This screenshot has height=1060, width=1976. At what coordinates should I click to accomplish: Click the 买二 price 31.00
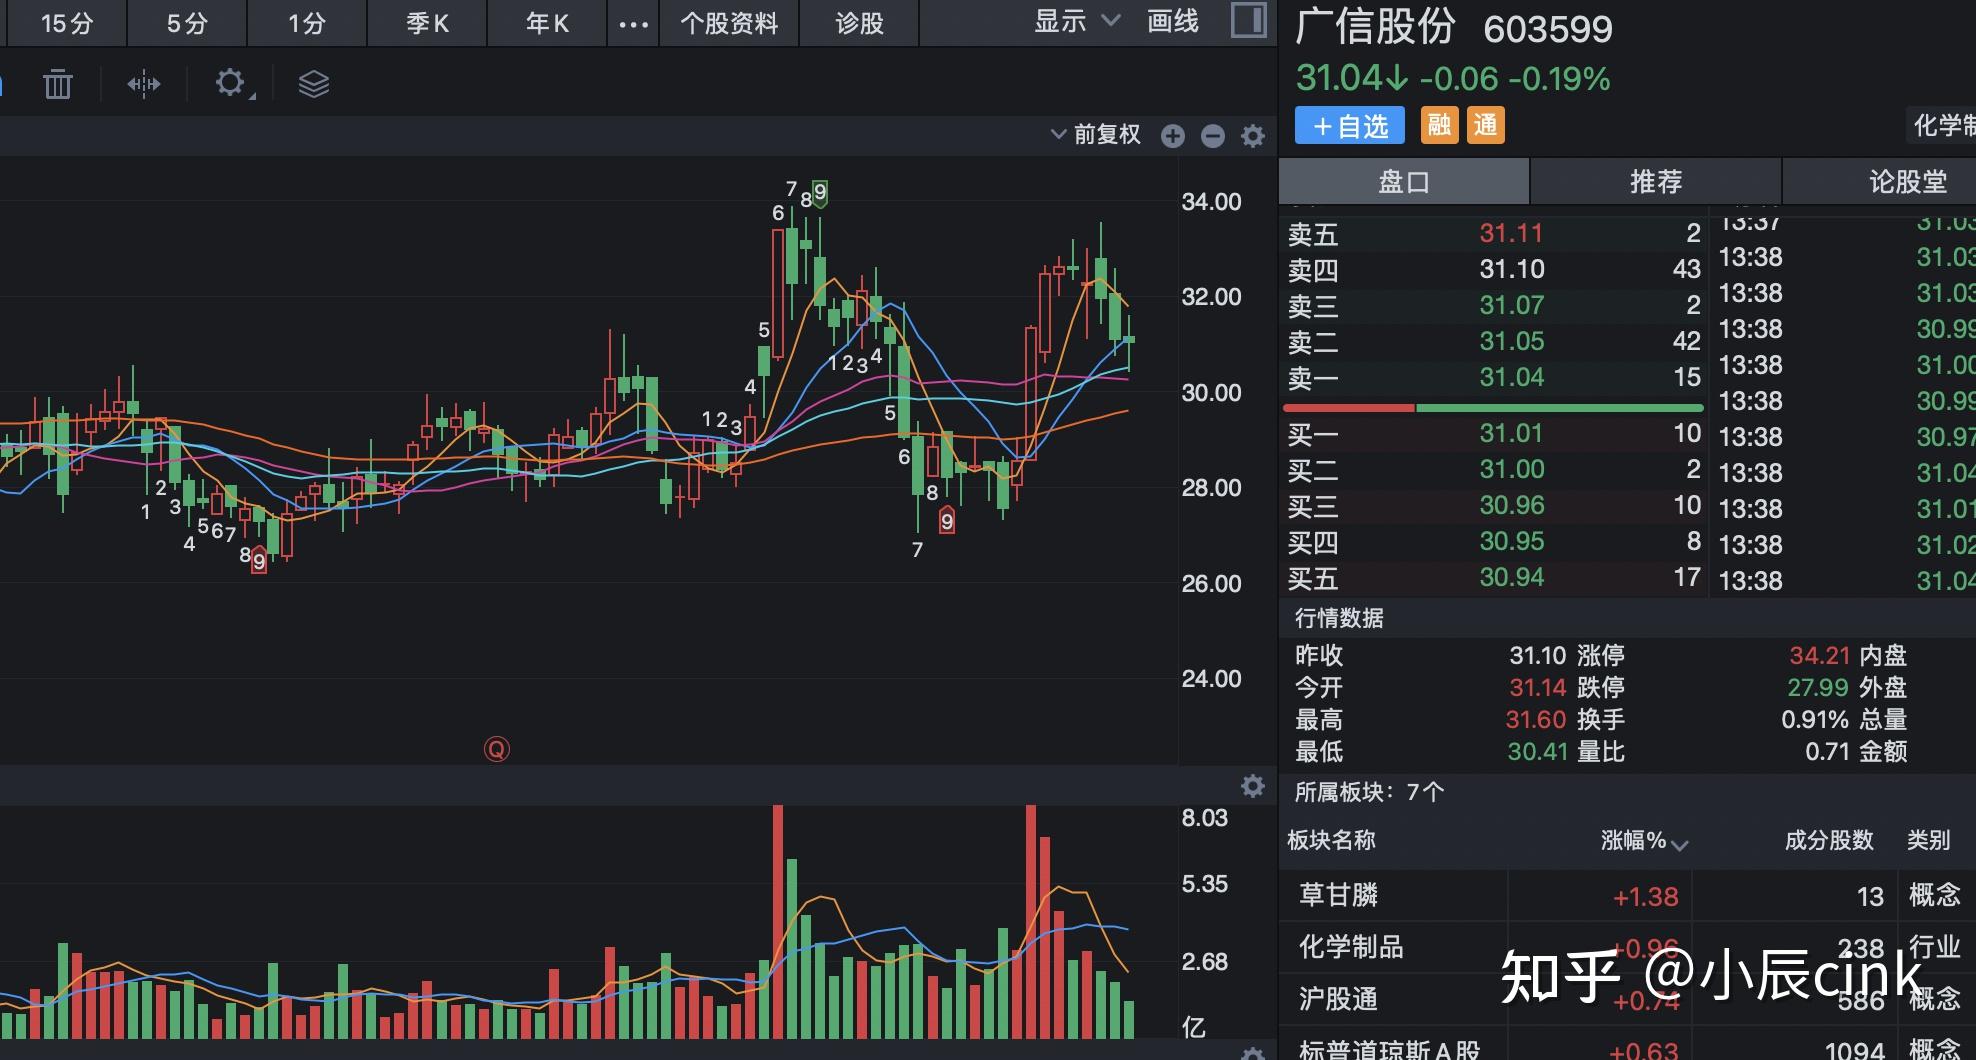1512,469
